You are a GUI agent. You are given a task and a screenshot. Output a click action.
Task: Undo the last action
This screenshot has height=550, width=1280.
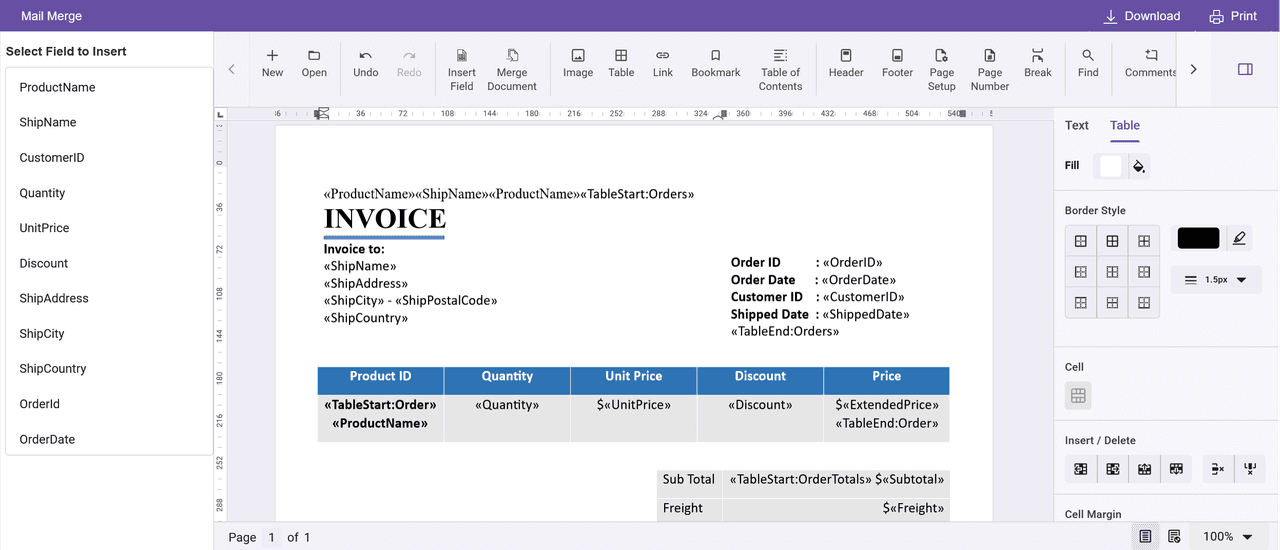(x=366, y=63)
